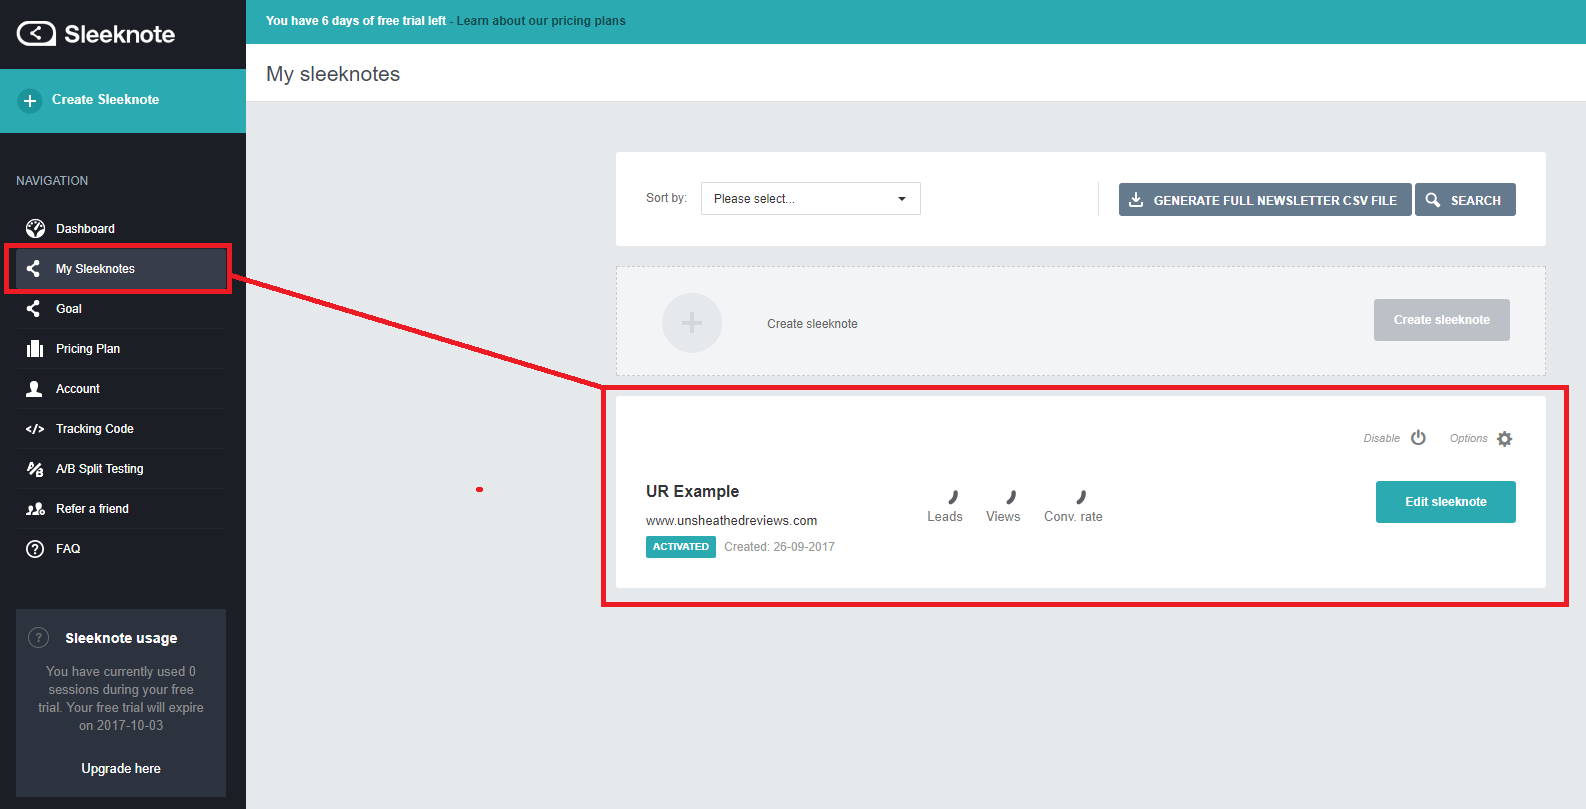Click the Created: 26-09-2017 text

coord(779,547)
